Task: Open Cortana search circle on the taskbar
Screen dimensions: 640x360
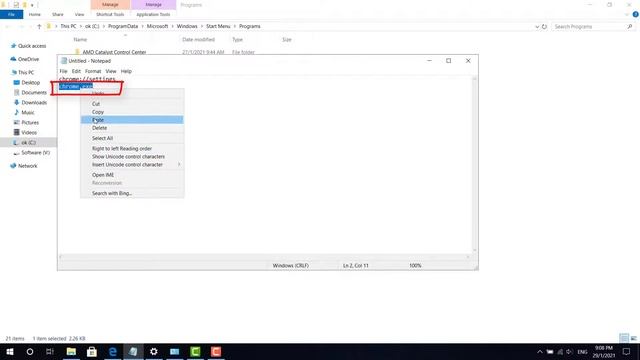Action: click(x=30, y=351)
